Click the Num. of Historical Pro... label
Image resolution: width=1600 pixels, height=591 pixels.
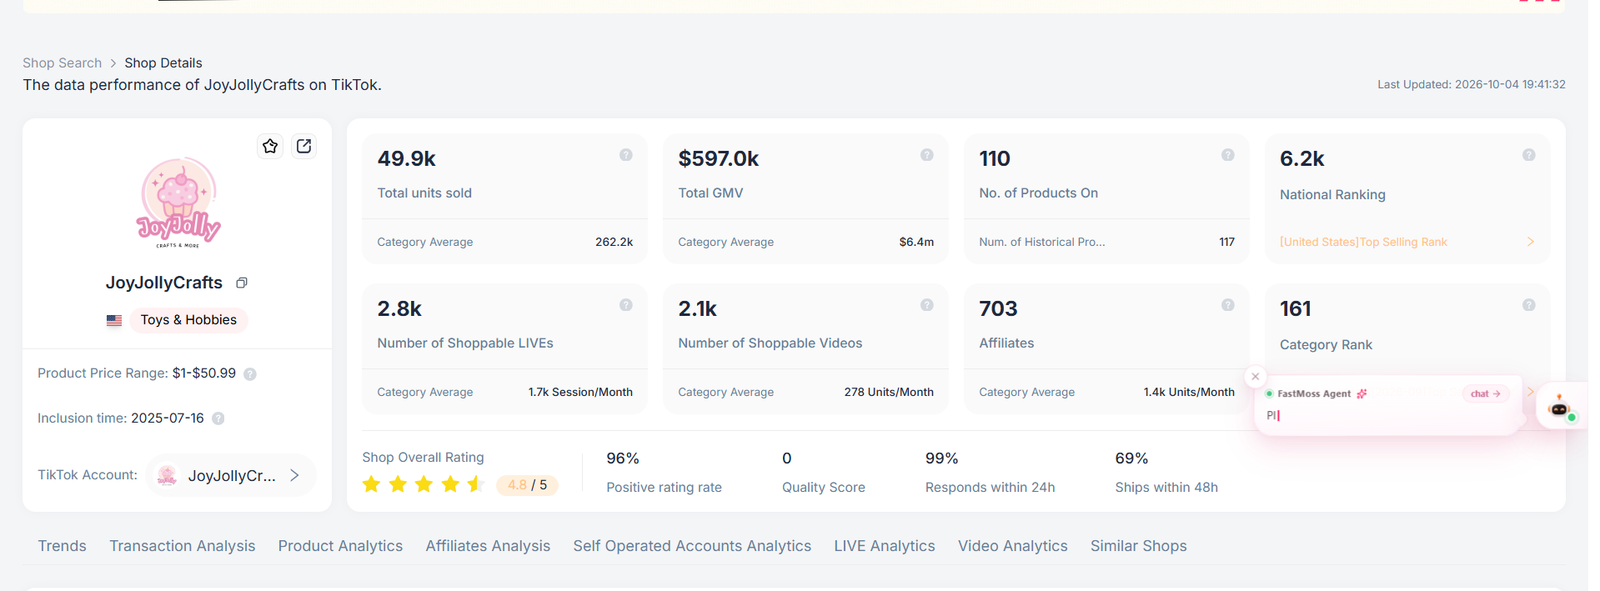[x=1042, y=242]
